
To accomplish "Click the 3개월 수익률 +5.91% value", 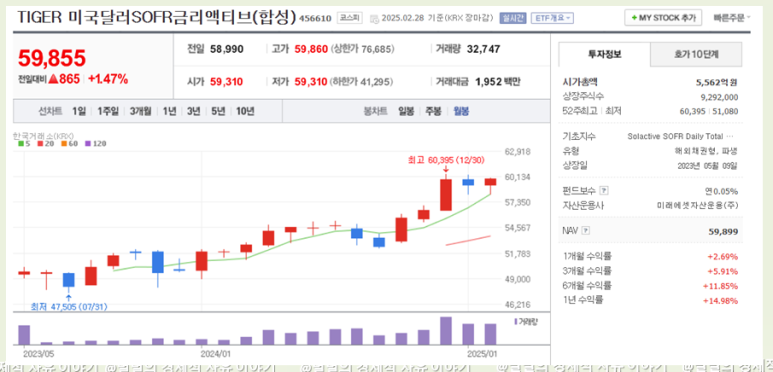I will [x=722, y=271].
